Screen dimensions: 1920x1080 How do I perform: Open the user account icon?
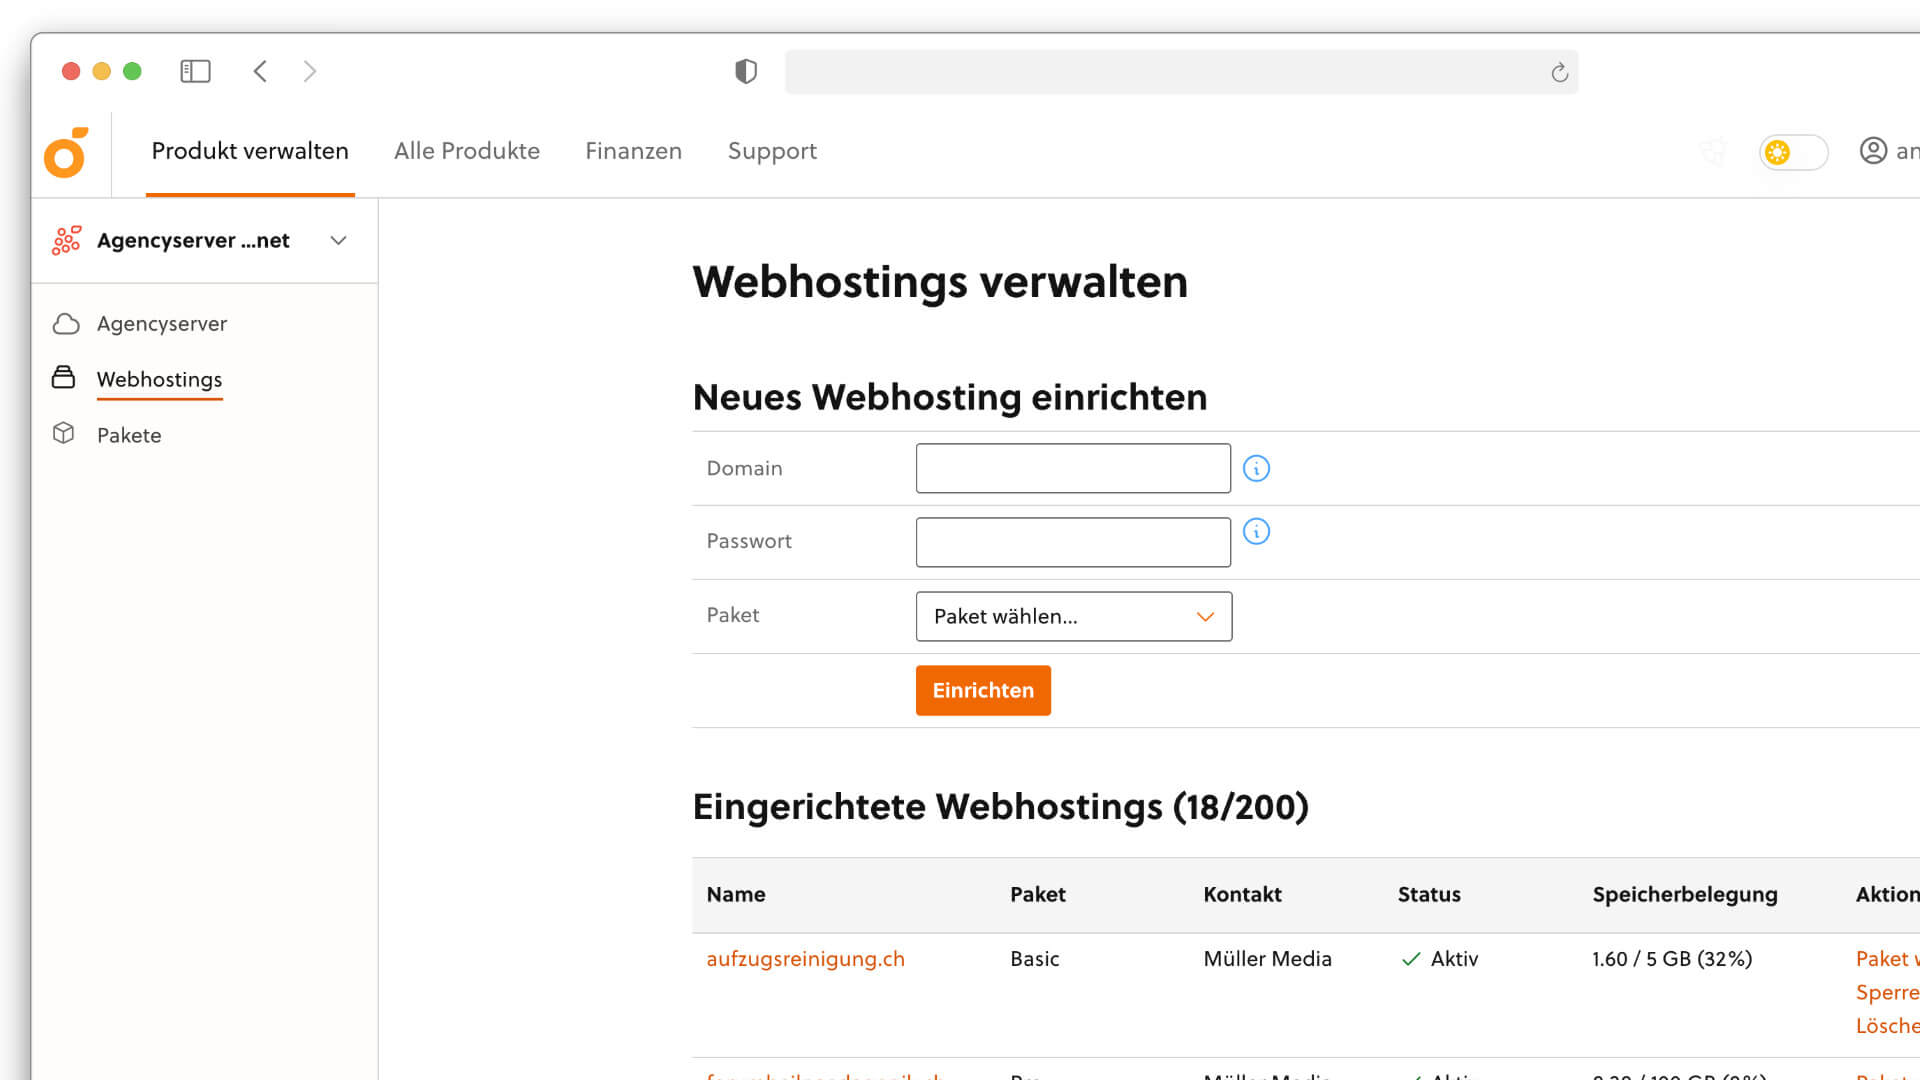click(1873, 151)
